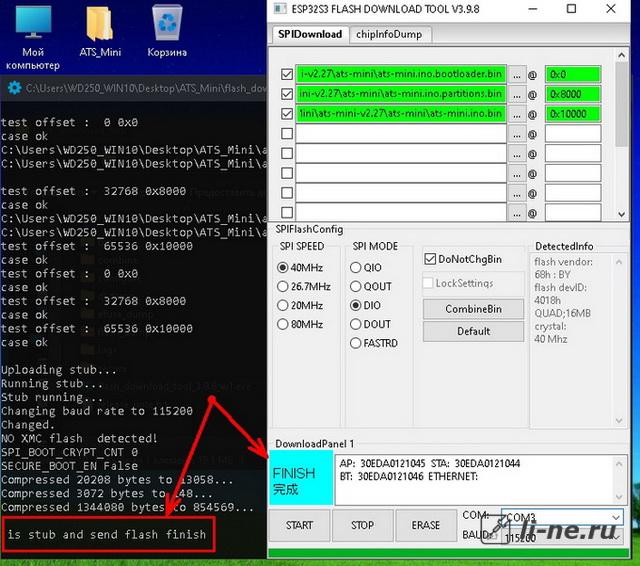Viewport: 640px width, 566px height.
Task: Click the START button
Action: click(x=299, y=525)
